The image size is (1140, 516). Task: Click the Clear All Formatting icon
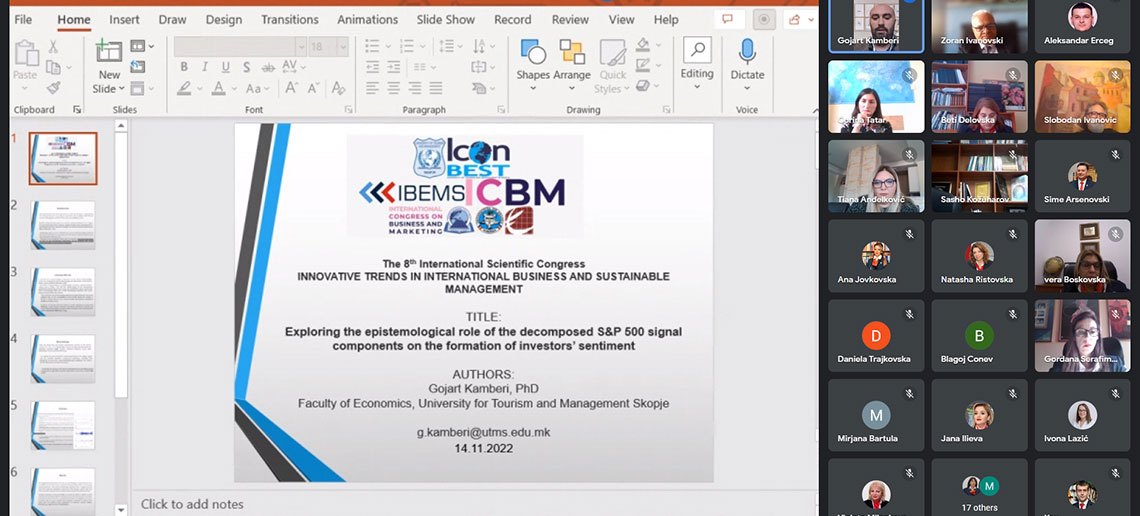(338, 88)
